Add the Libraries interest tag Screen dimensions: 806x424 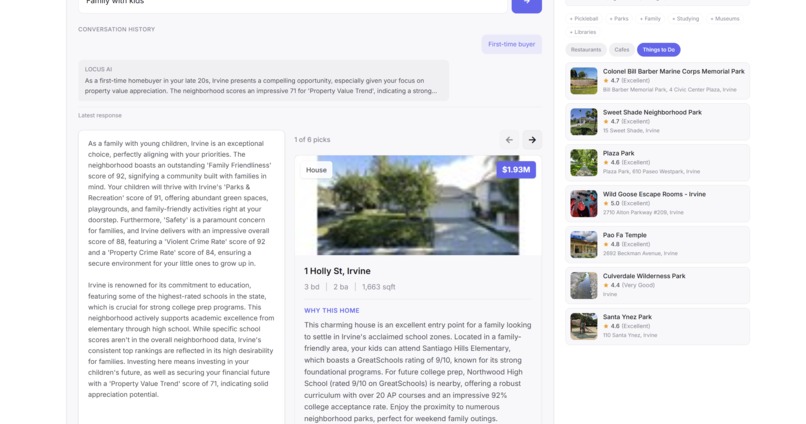(583, 32)
